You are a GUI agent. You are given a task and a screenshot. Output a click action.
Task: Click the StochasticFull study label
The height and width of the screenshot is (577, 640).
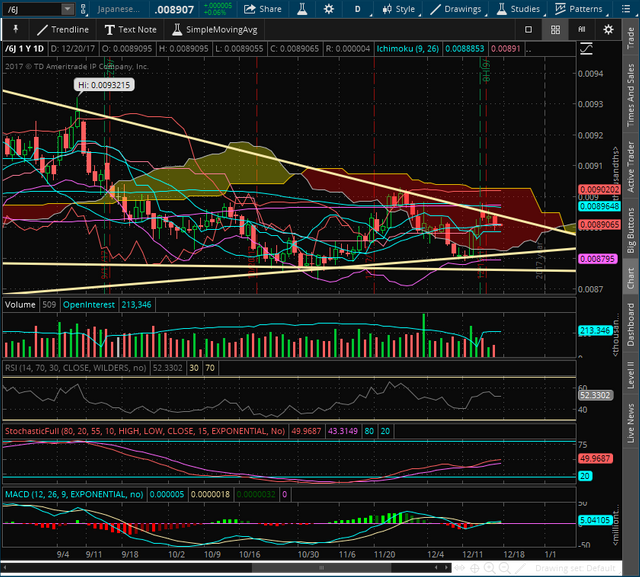click(x=145, y=431)
